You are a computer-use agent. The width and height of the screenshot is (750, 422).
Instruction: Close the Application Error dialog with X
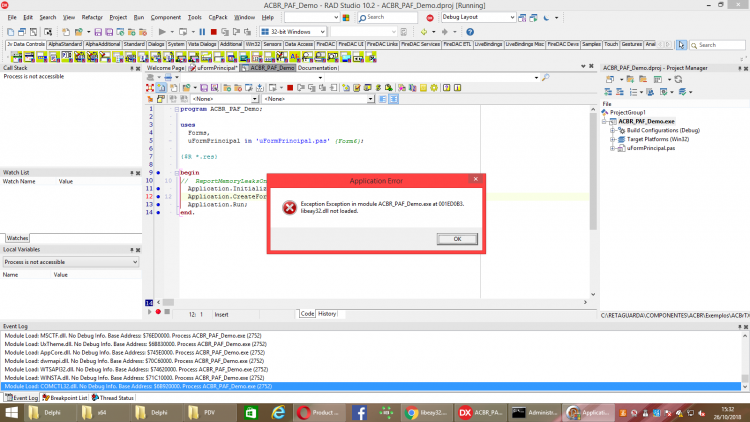coord(475,179)
